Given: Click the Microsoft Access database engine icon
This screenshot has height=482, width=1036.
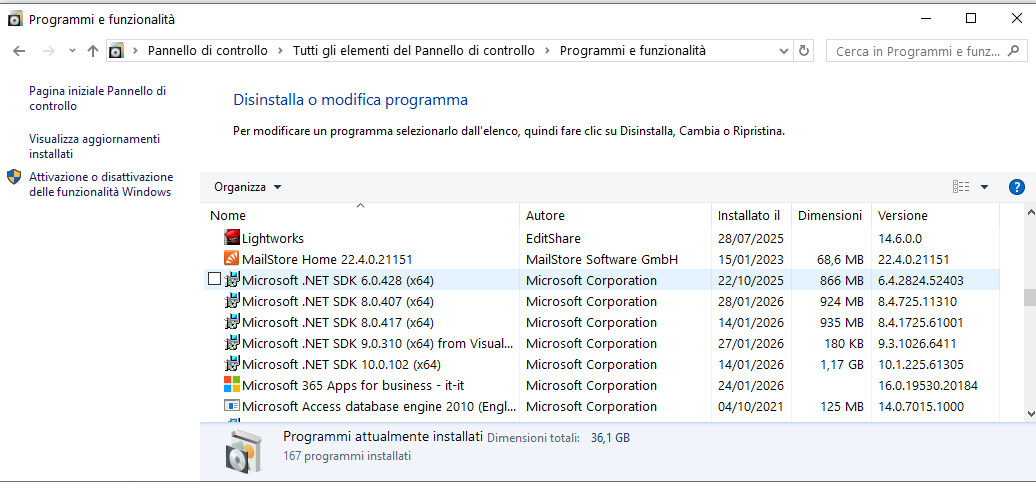Looking at the screenshot, I should [x=232, y=406].
